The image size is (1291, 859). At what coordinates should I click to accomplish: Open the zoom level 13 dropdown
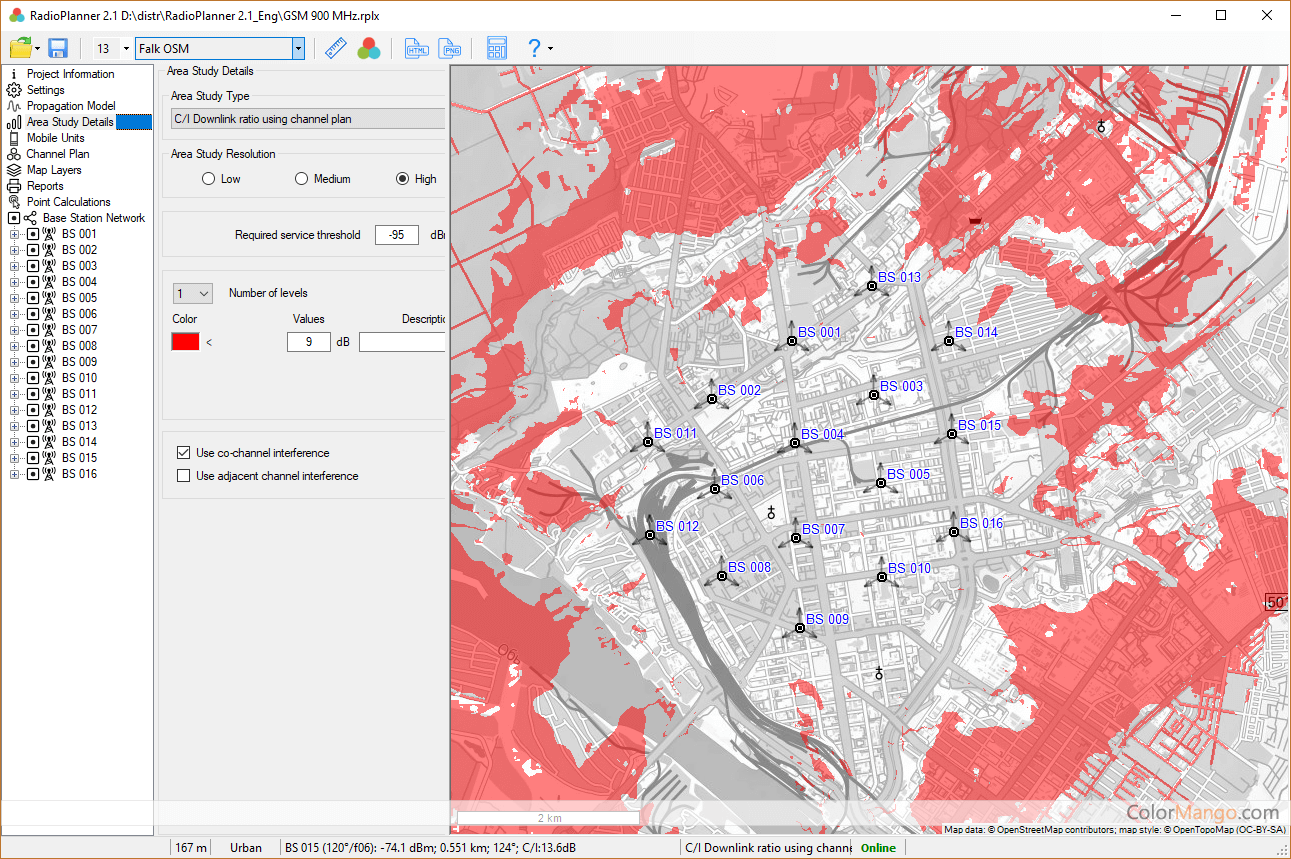click(126, 48)
